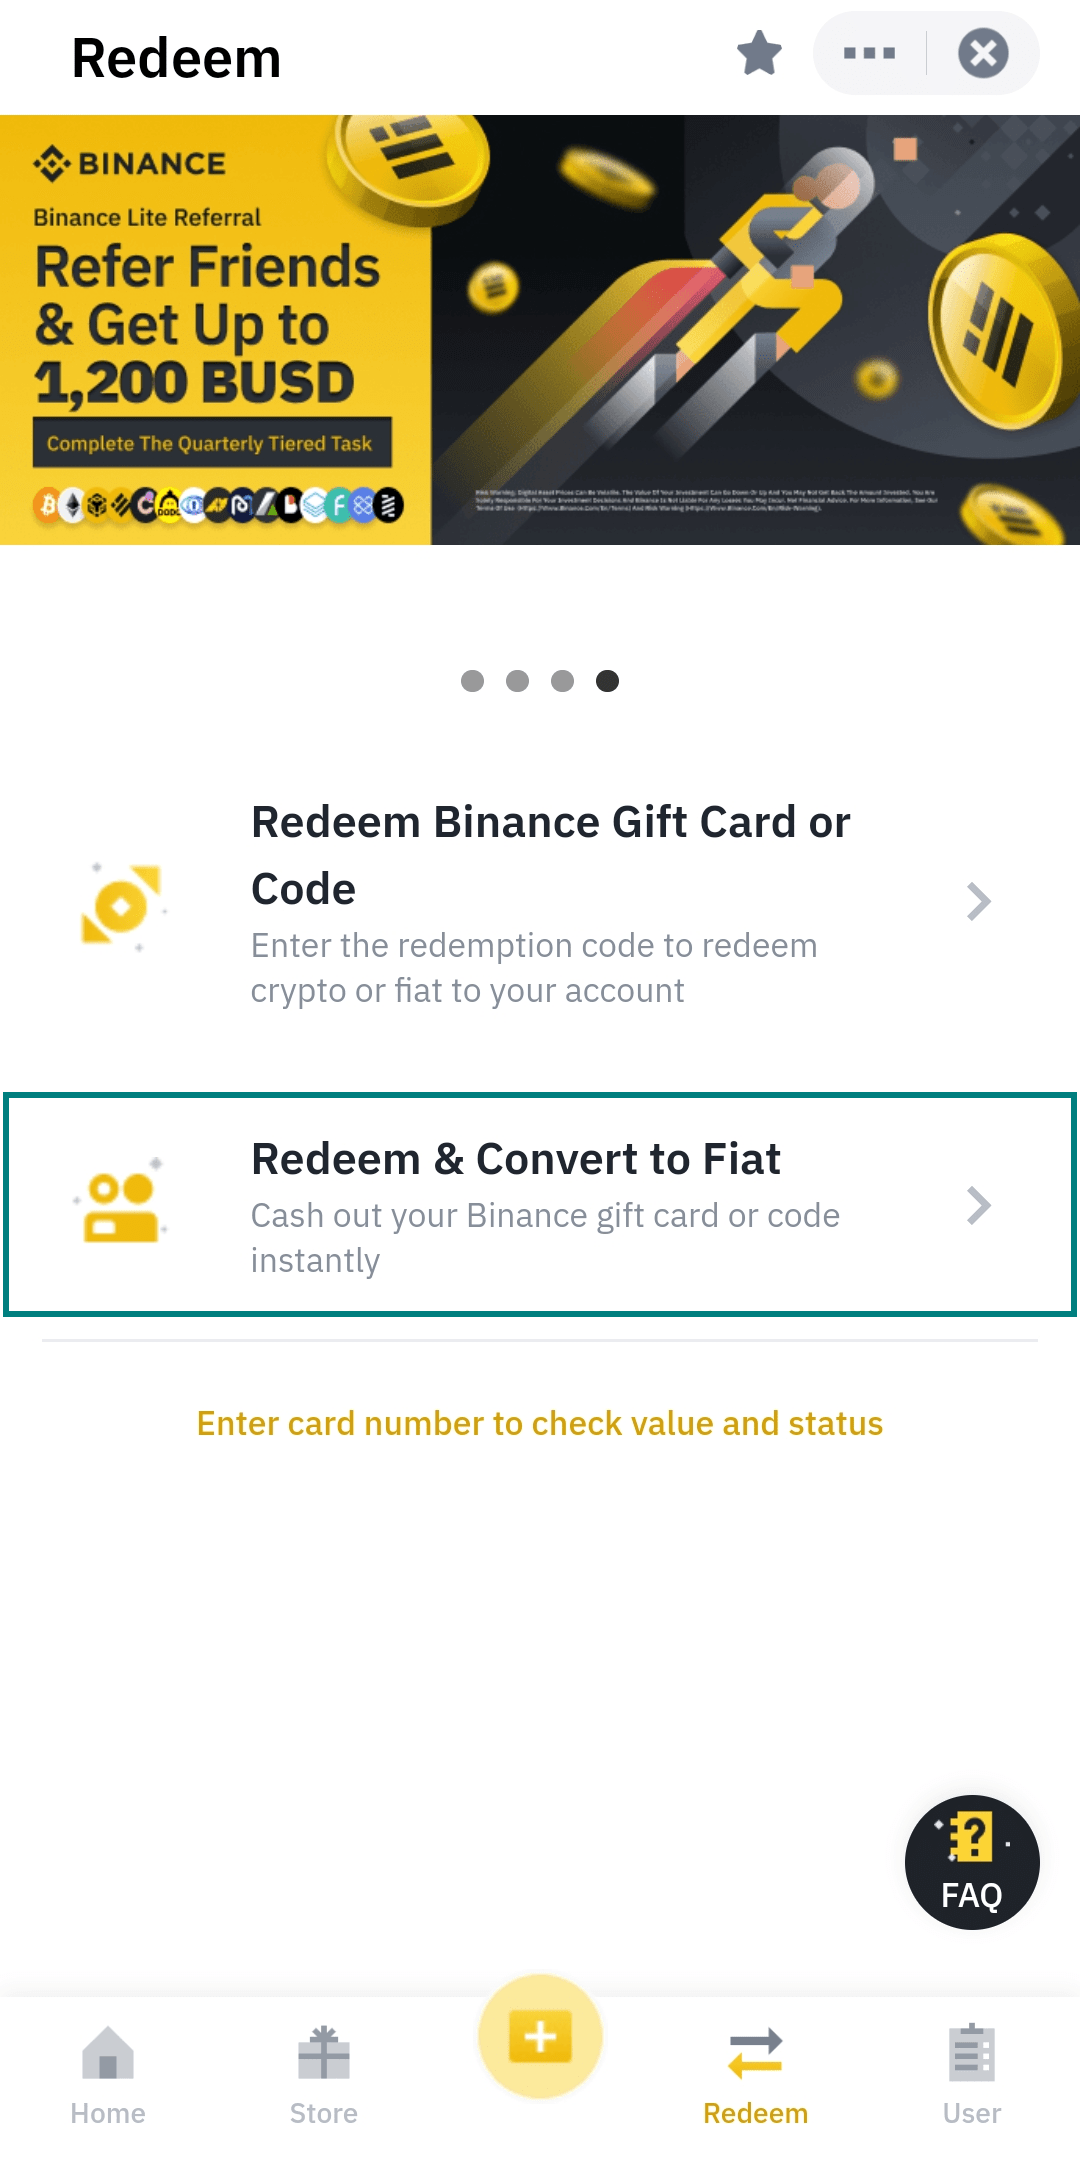Select the third banner carousel dot
This screenshot has height=2159, width=1080.
pos(562,681)
